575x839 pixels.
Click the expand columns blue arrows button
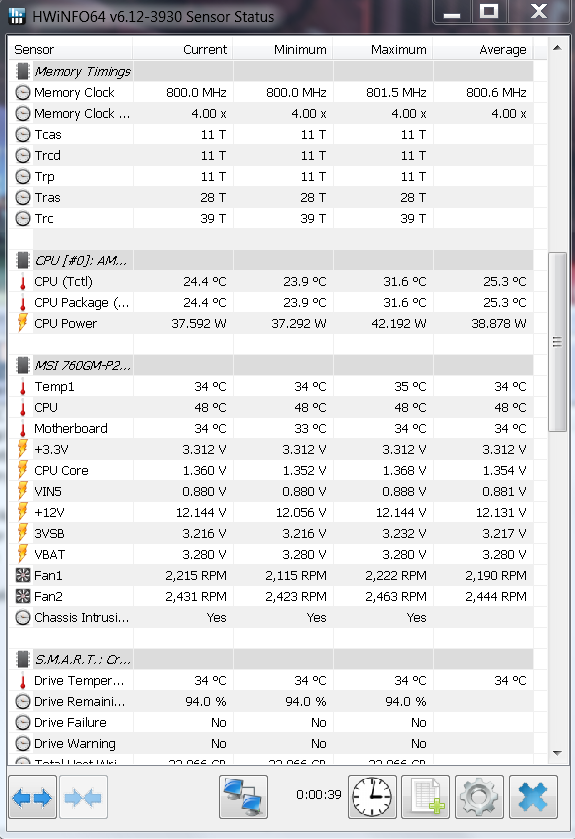pyautogui.click(x=32, y=797)
